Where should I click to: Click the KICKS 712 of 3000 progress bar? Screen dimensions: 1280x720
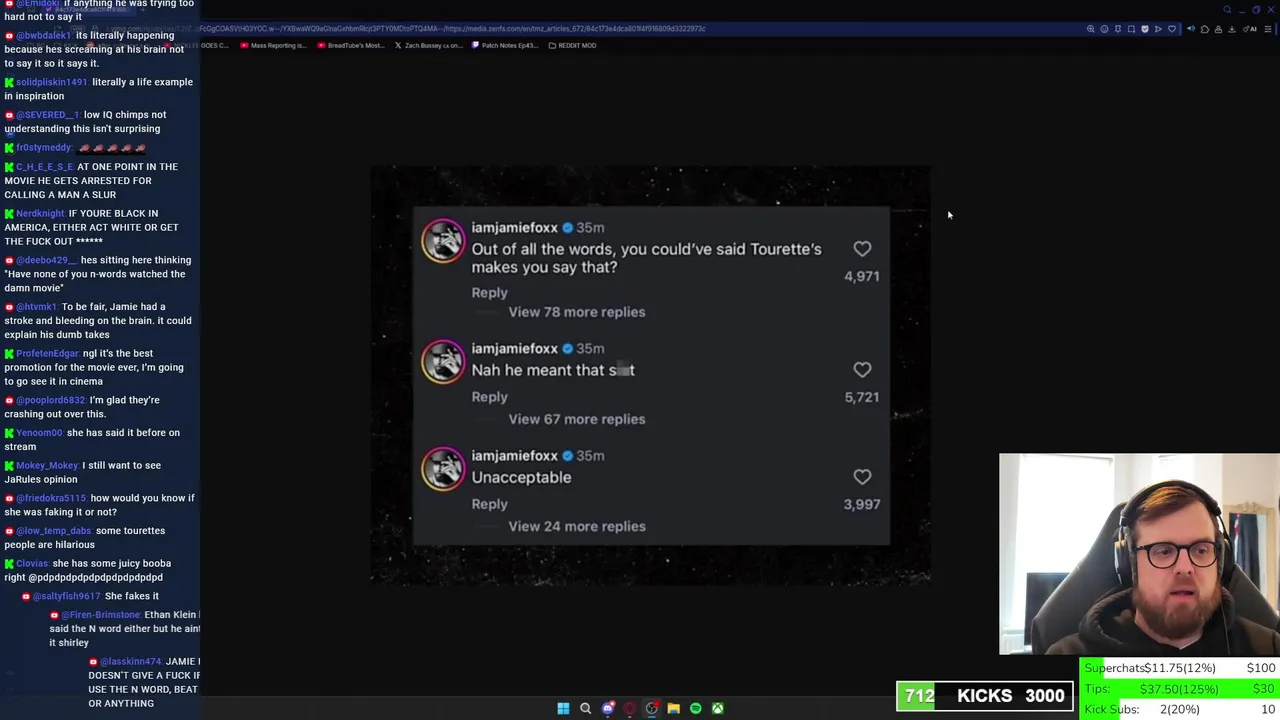(x=984, y=696)
